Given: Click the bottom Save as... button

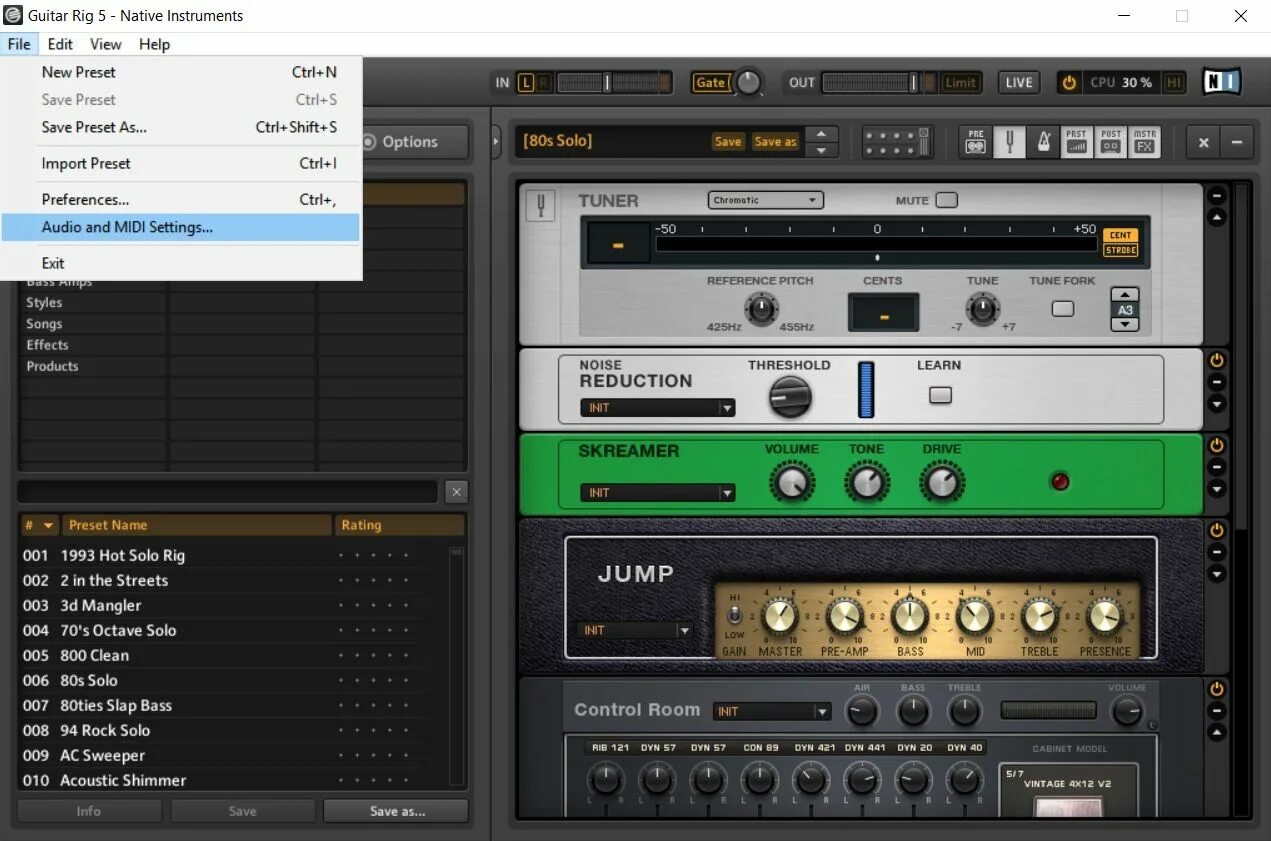Looking at the screenshot, I should (397, 811).
